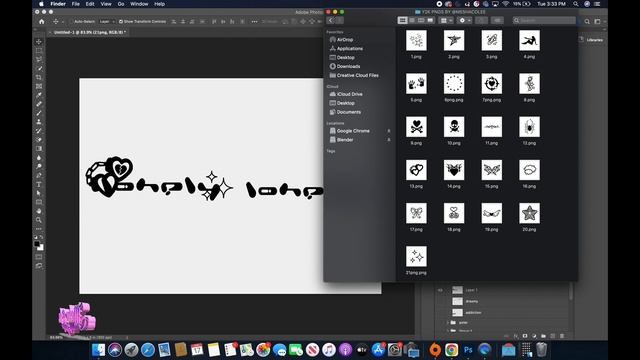The width and height of the screenshot is (640, 360).
Task: Open more align options ellipsis
Action: (x=254, y=21)
